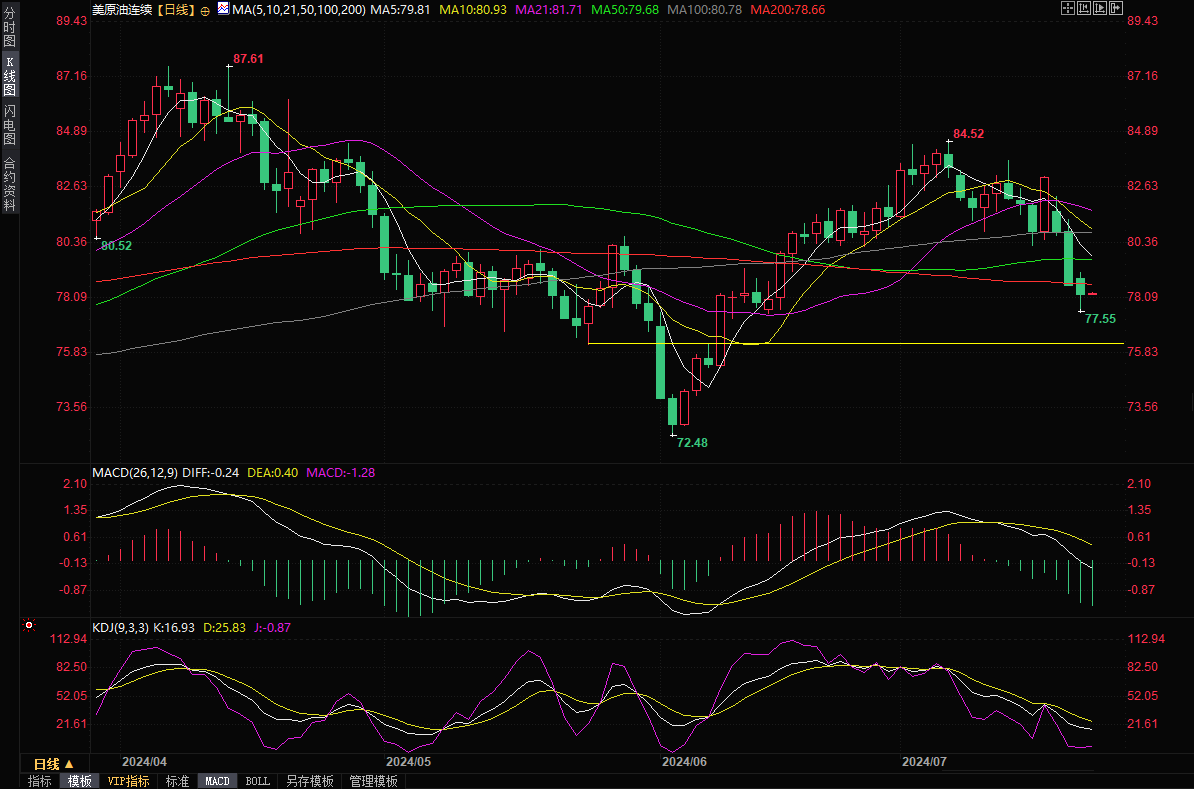Click the 72.48 low price marker
Viewport: 1194px width, 789px height.
692,442
